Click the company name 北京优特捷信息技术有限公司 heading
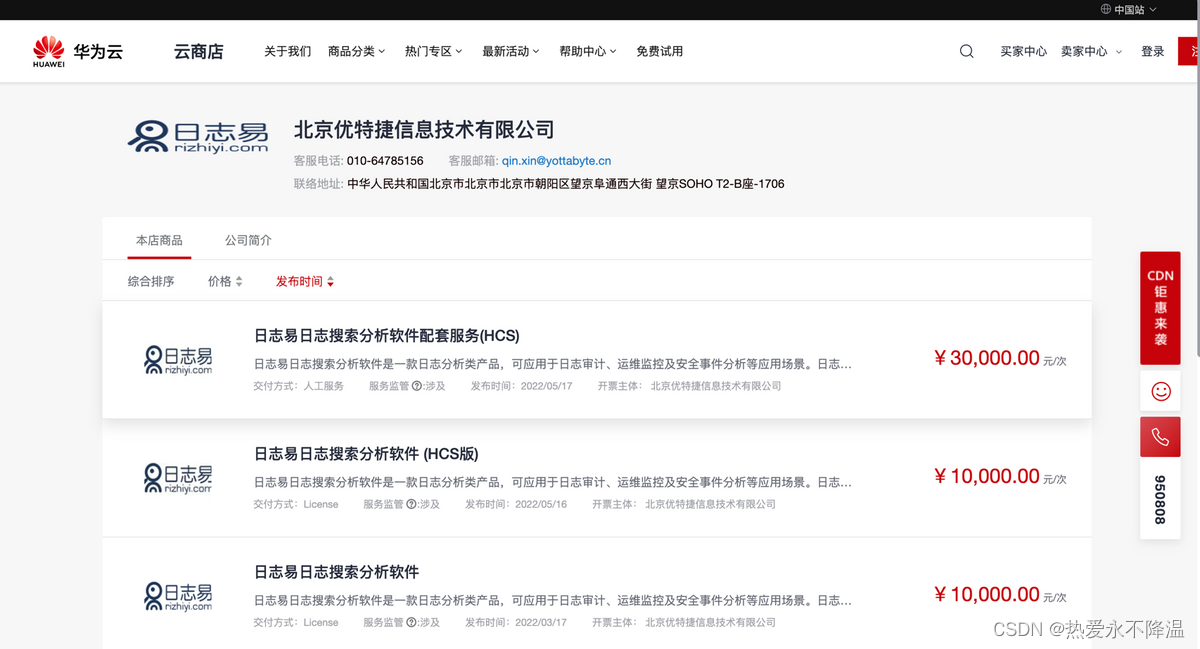 coord(424,130)
